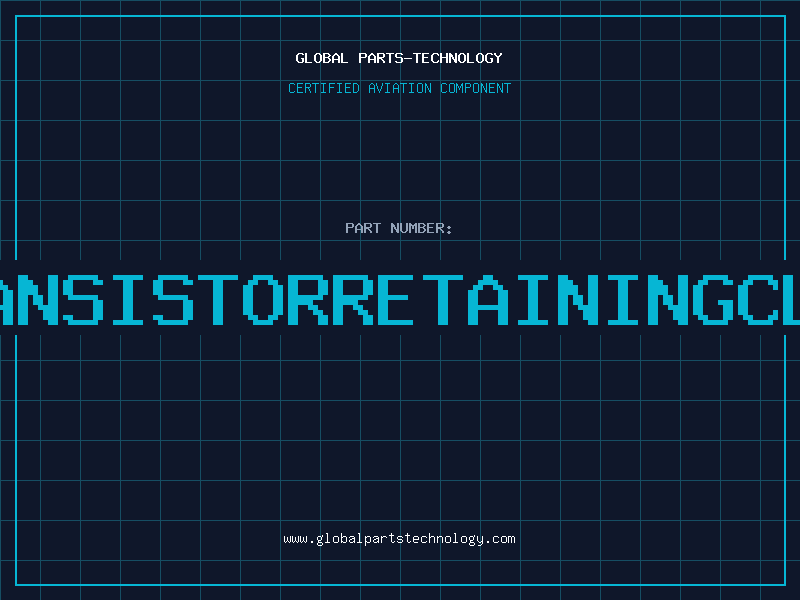Click the word PART in the label
Screen dimensions: 800x600
tap(364, 228)
